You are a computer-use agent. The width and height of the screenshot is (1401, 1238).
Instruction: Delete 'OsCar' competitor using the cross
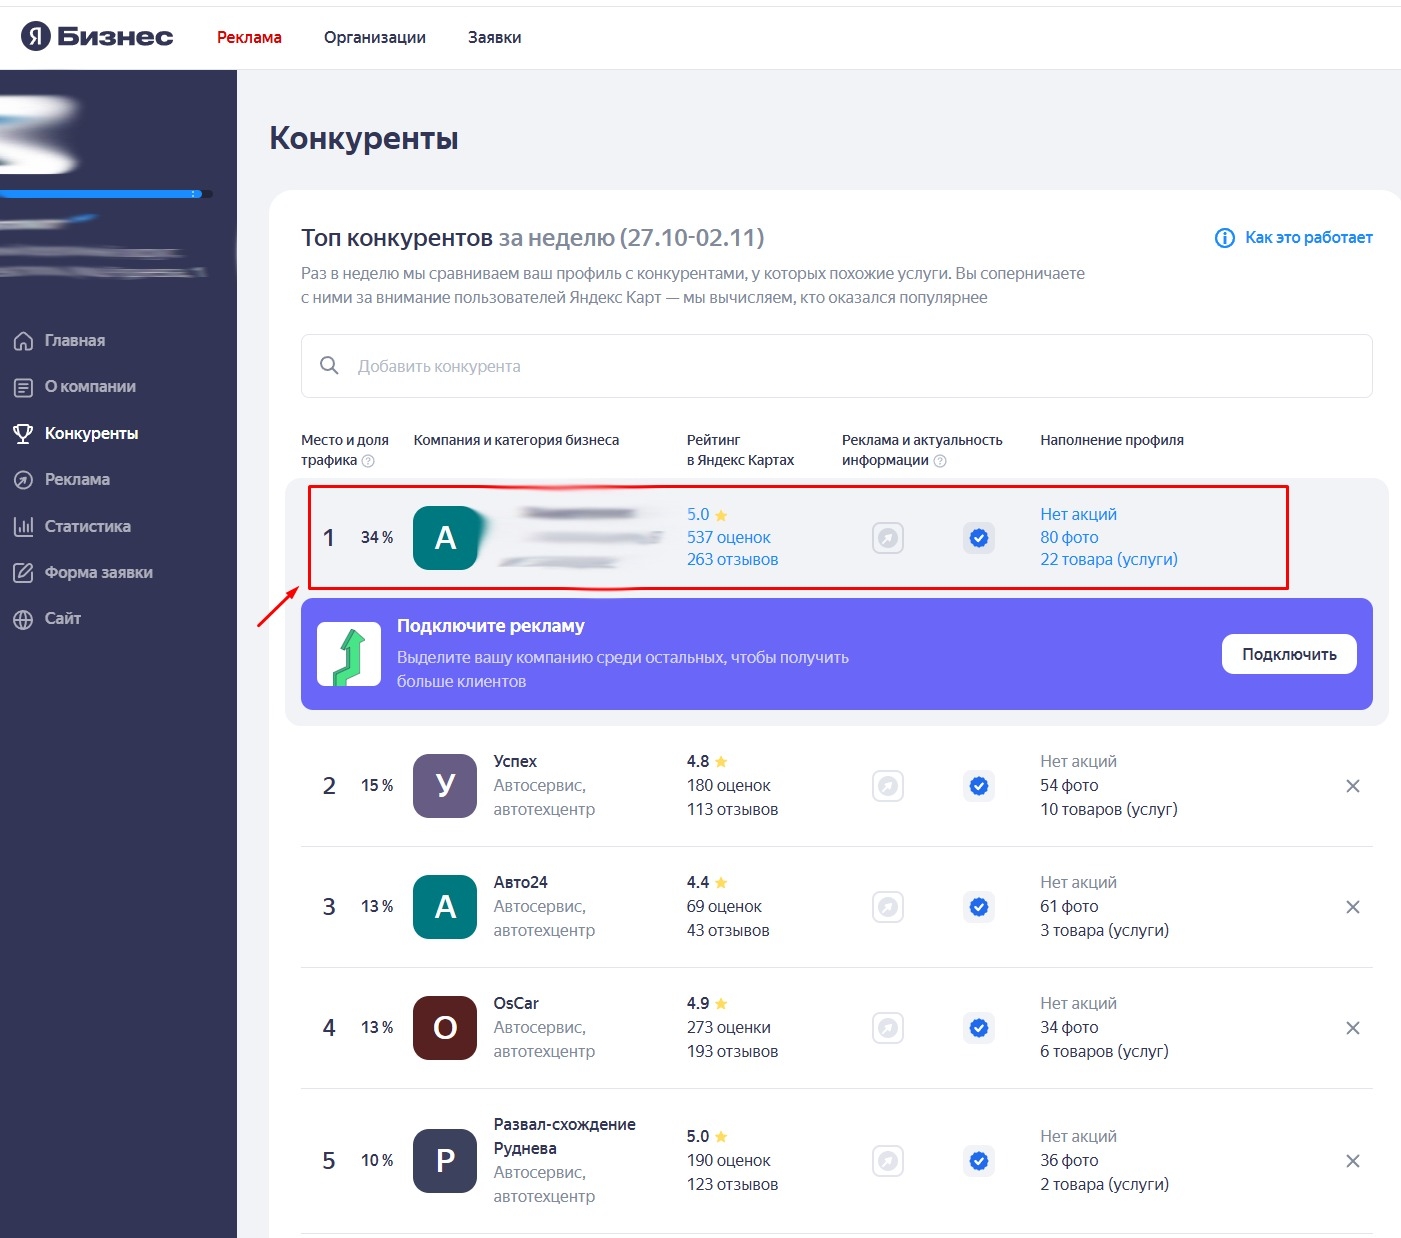coord(1352,1028)
